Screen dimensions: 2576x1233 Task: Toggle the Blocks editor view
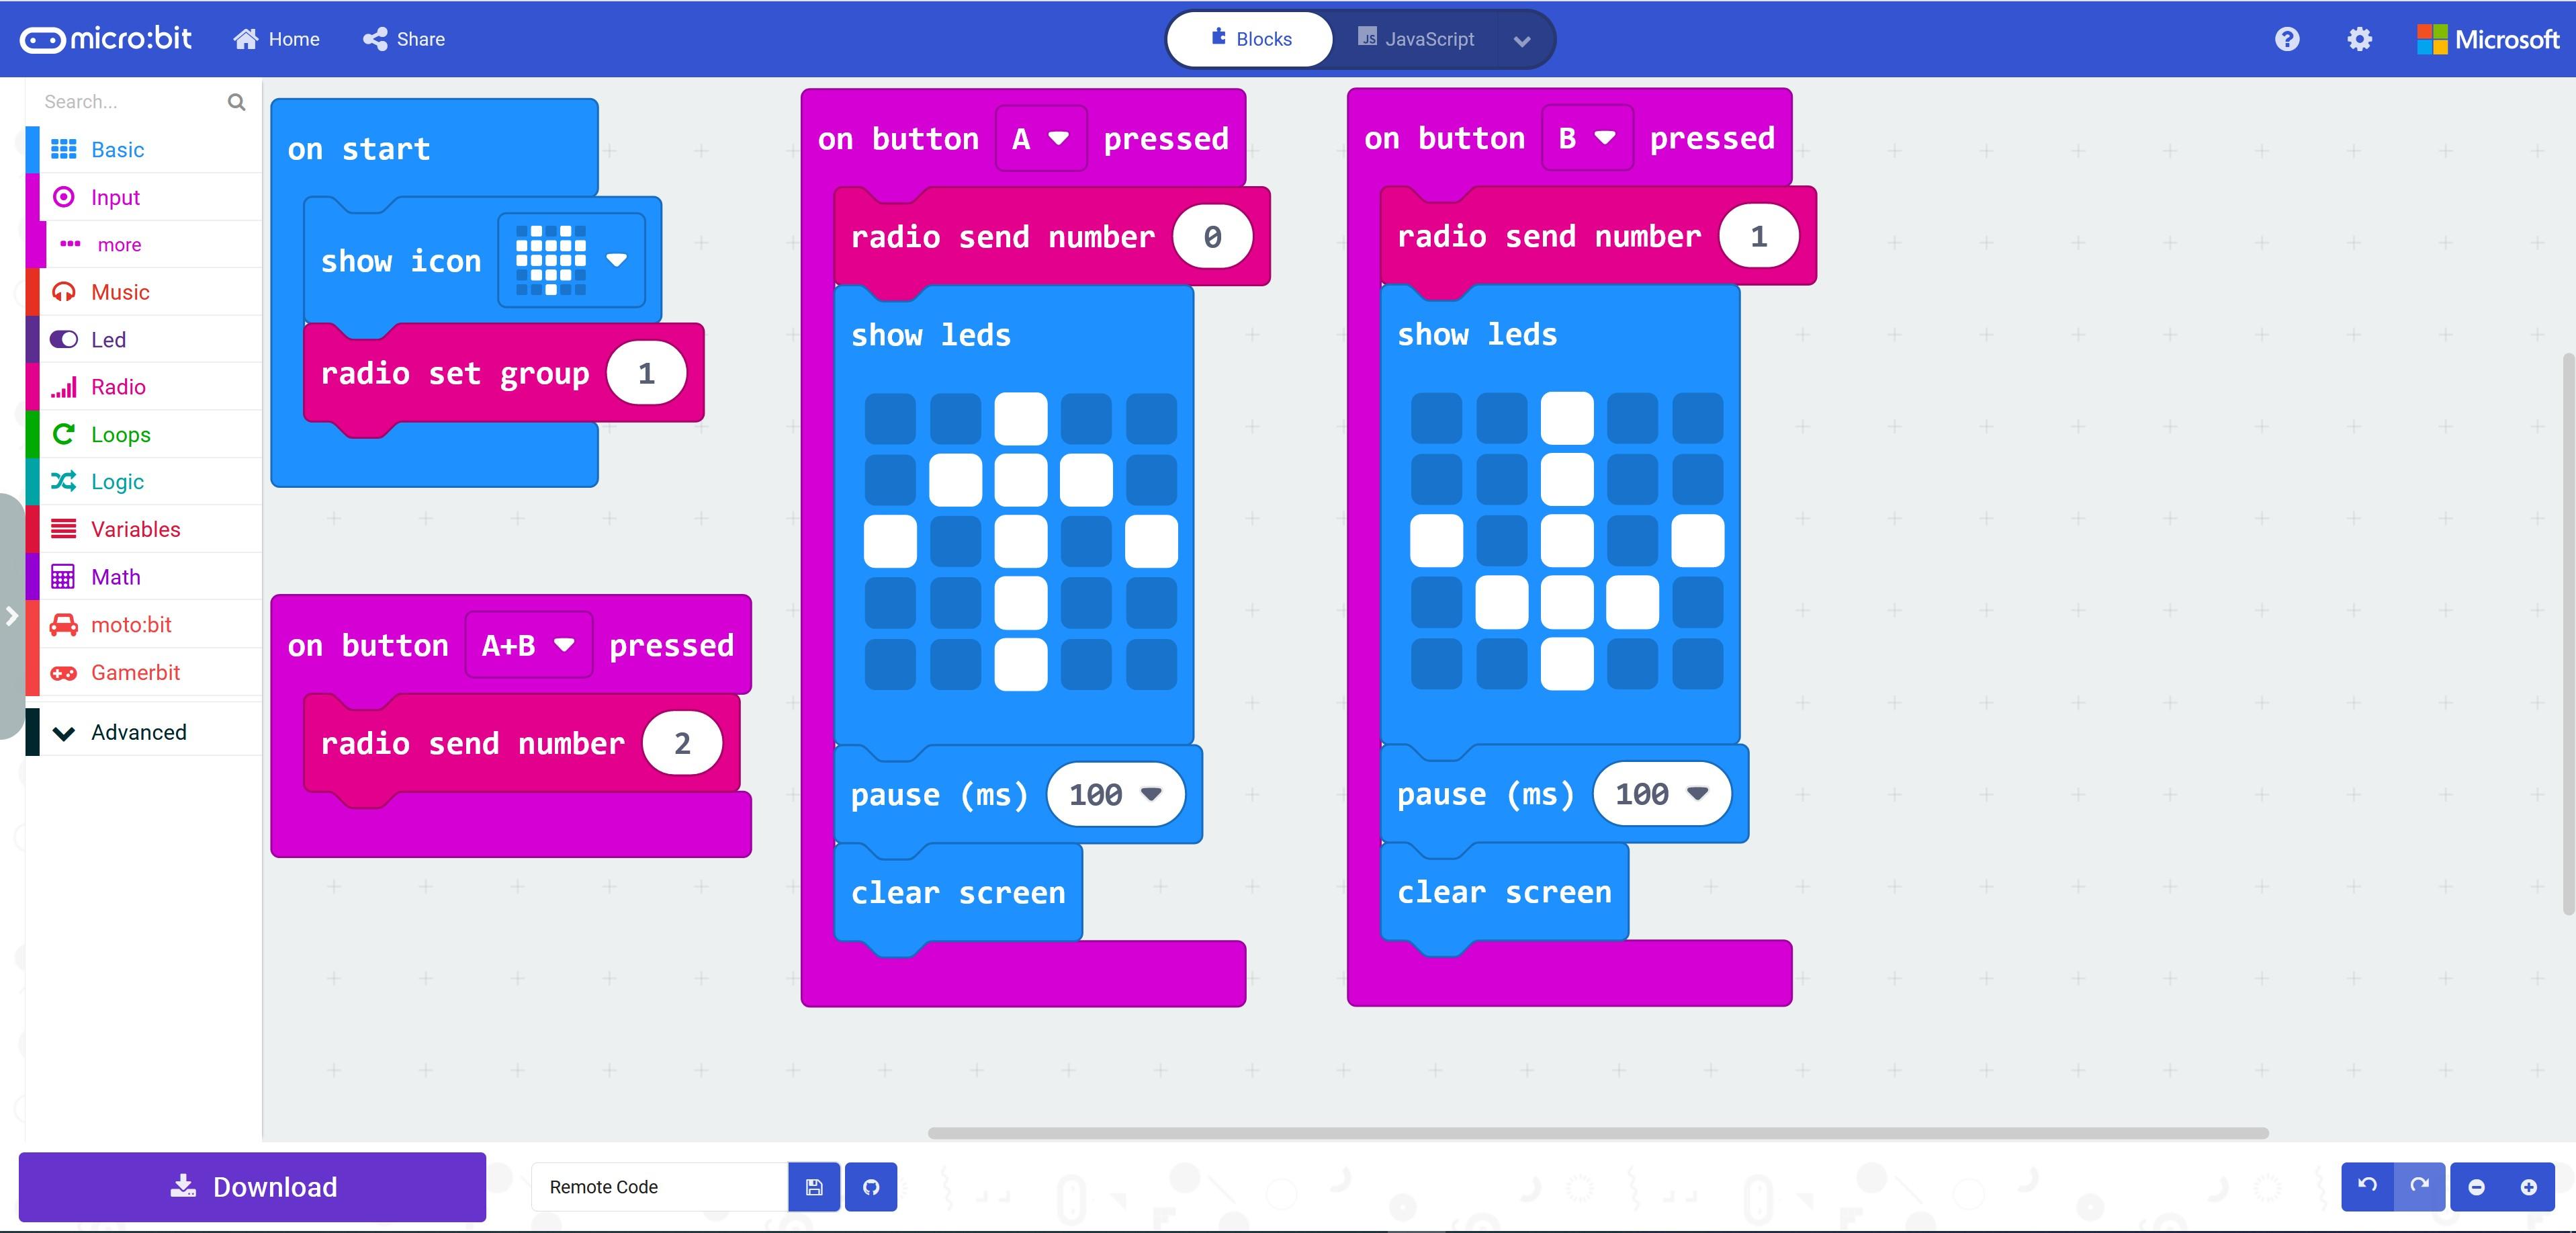(1252, 38)
